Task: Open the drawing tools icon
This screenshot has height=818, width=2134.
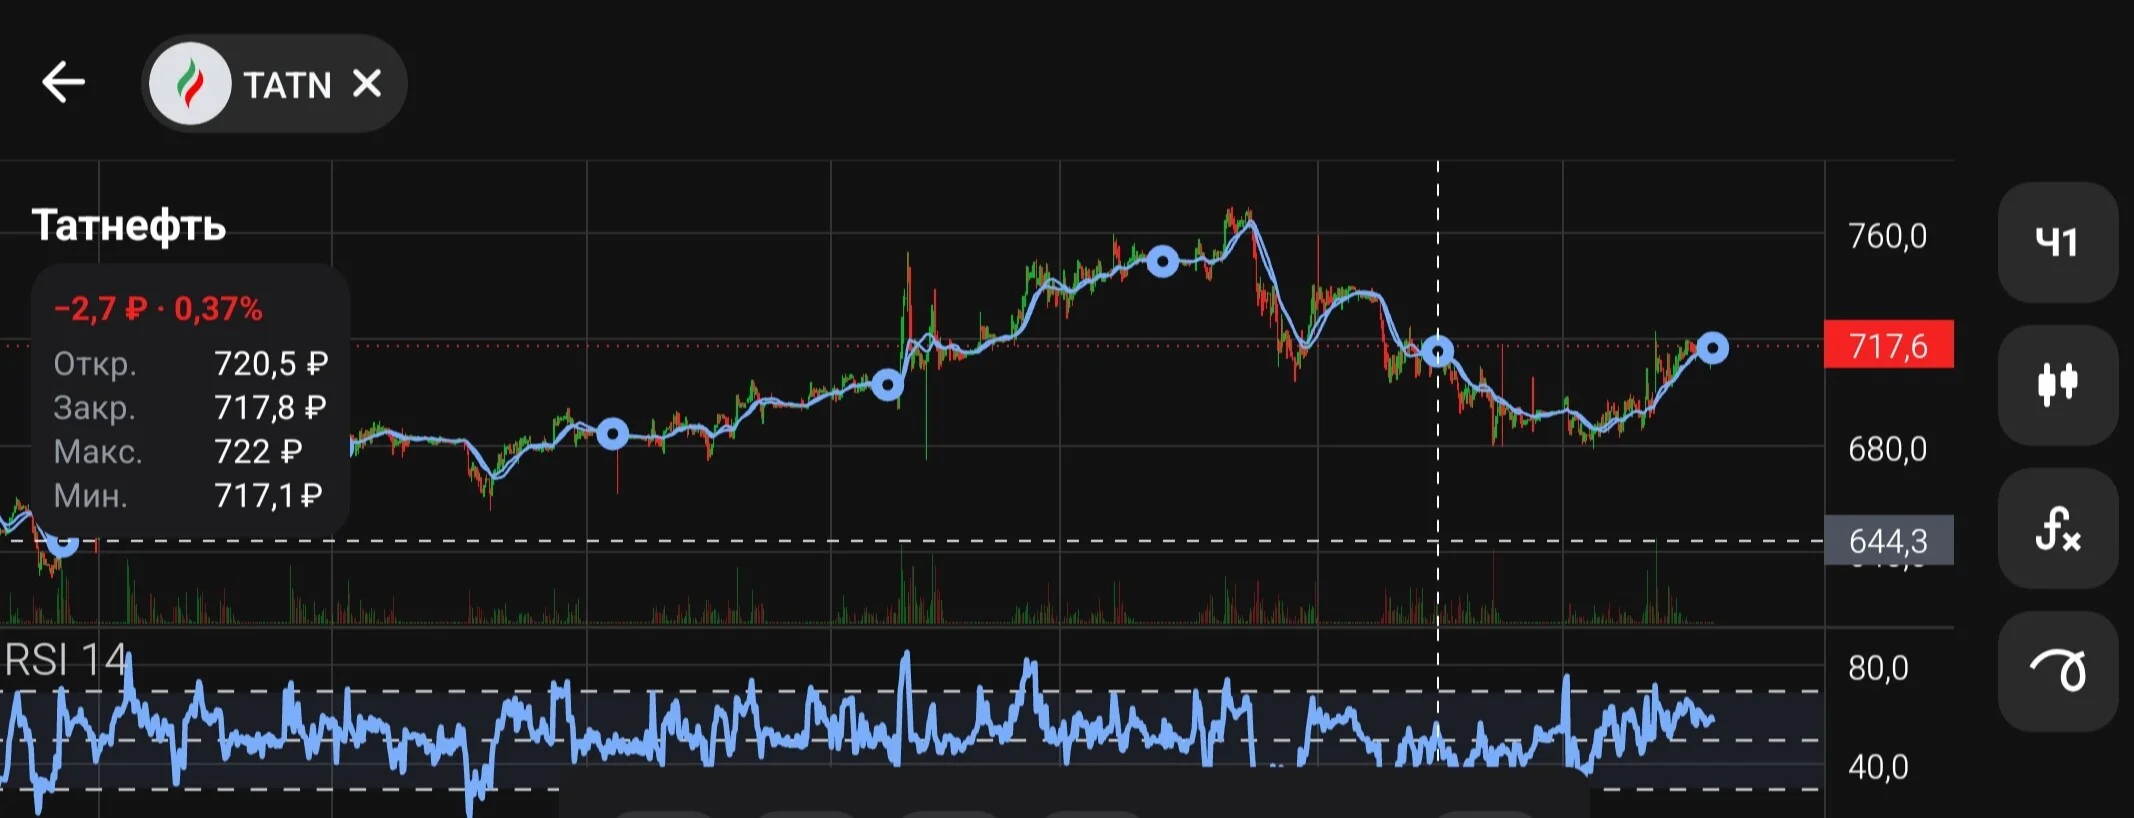Action: tap(2057, 671)
